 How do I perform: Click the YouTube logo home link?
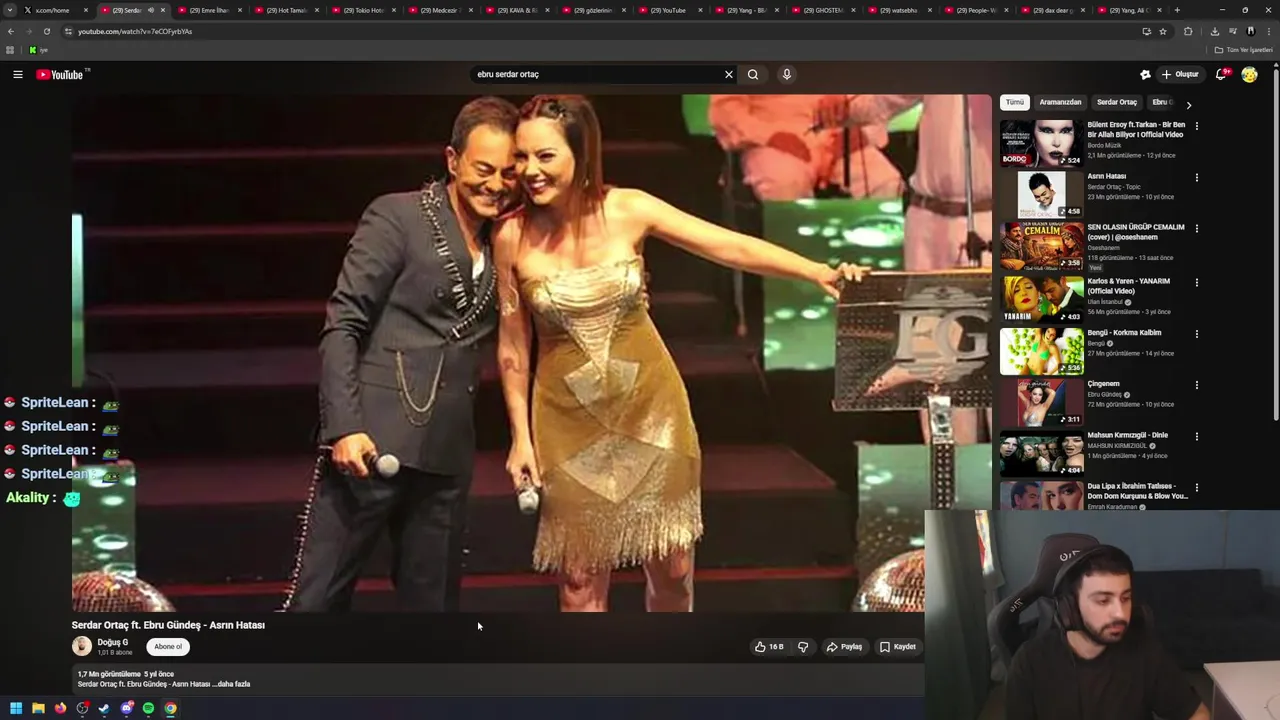click(x=60, y=74)
